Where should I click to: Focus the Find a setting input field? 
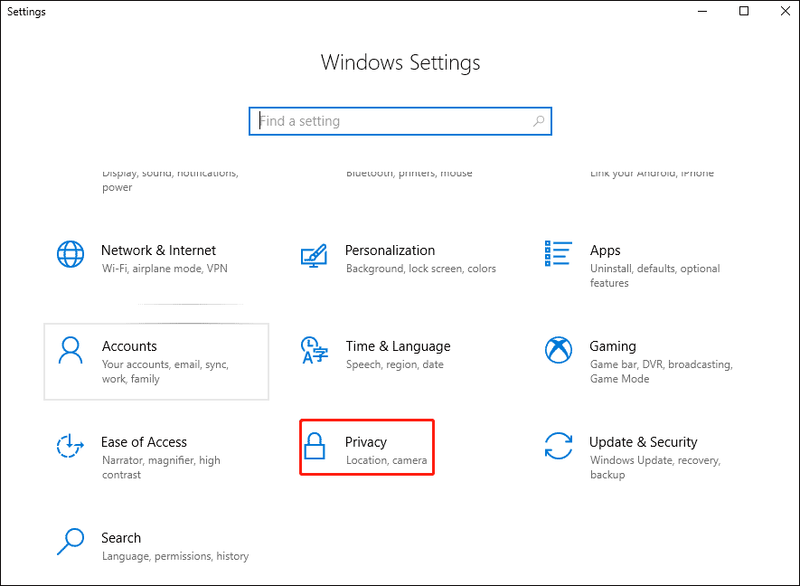coord(400,121)
